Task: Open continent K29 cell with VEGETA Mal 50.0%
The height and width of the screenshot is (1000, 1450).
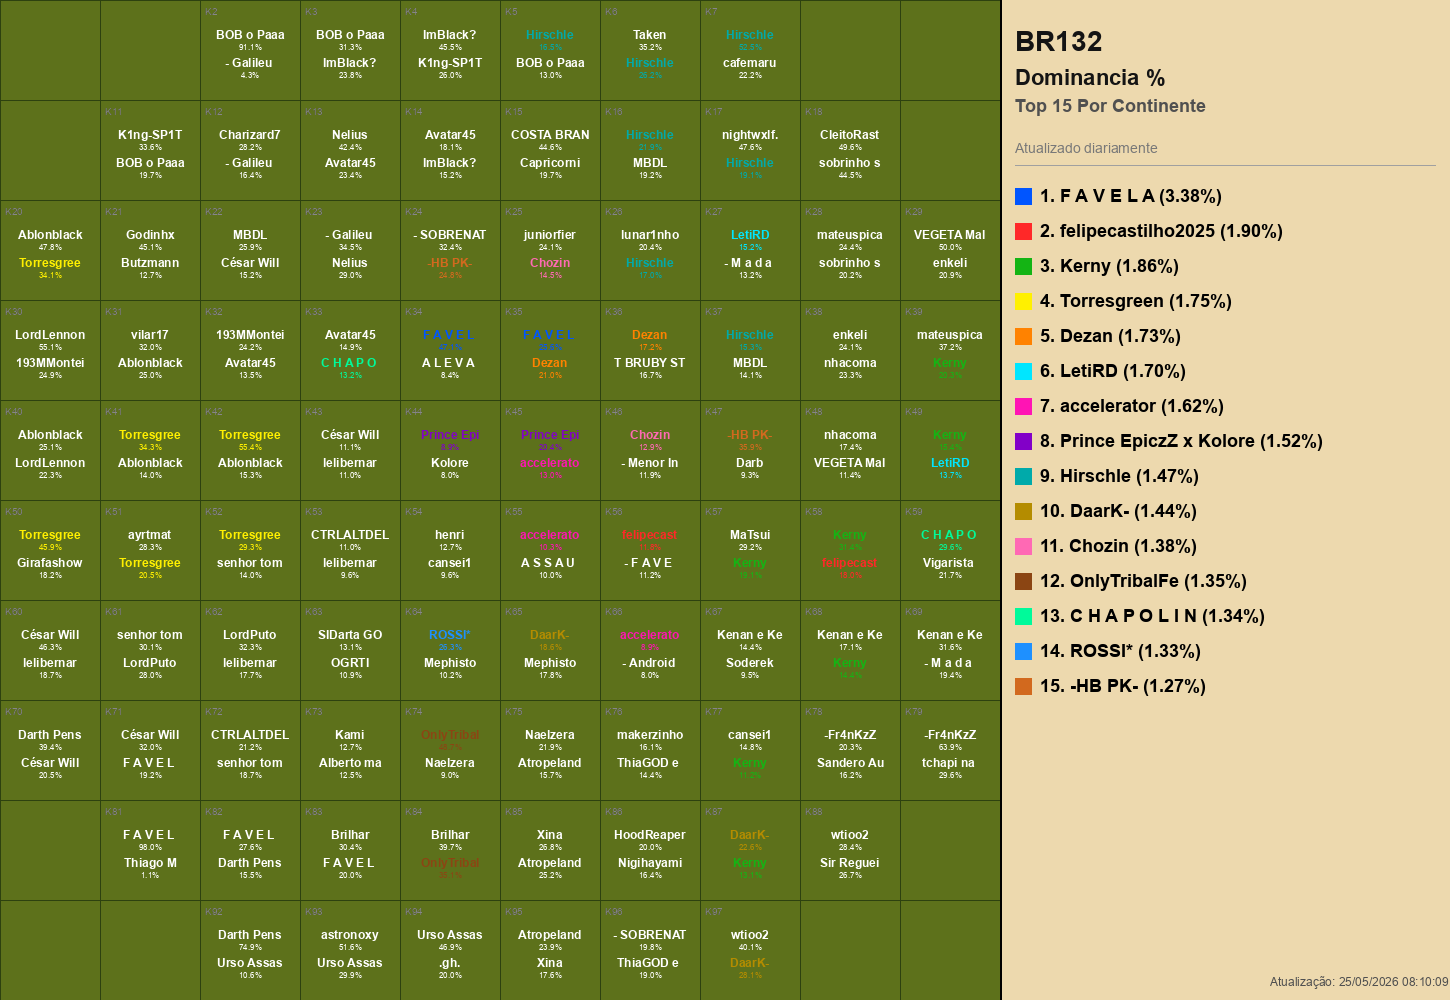Action: pos(950,250)
